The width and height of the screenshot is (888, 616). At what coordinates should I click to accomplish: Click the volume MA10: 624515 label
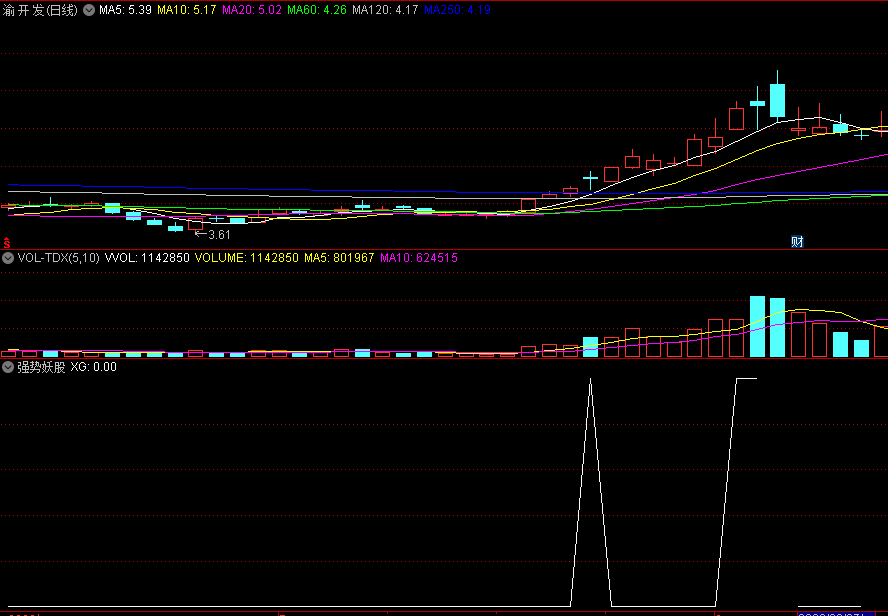pyautogui.click(x=419, y=258)
